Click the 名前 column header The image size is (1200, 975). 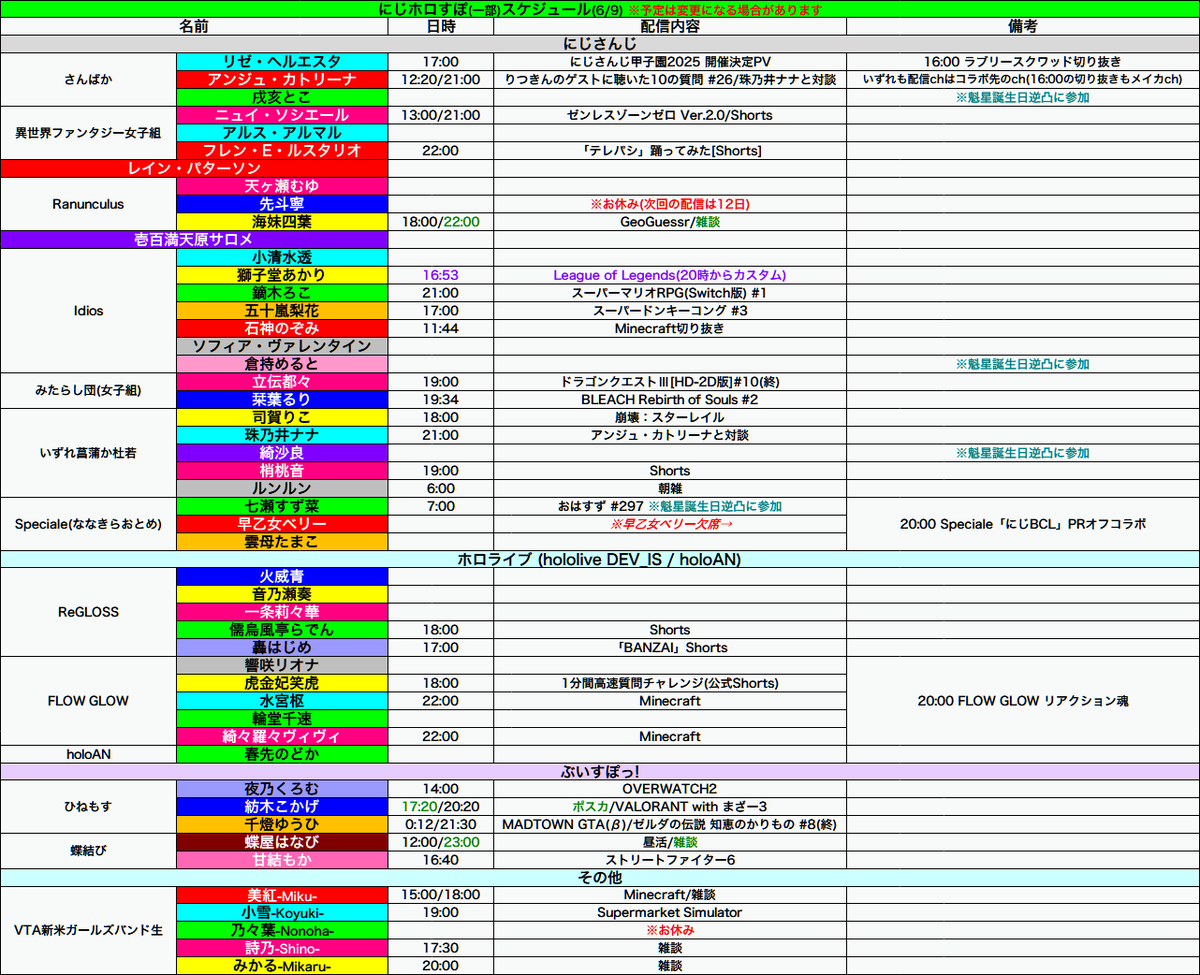coord(194,27)
